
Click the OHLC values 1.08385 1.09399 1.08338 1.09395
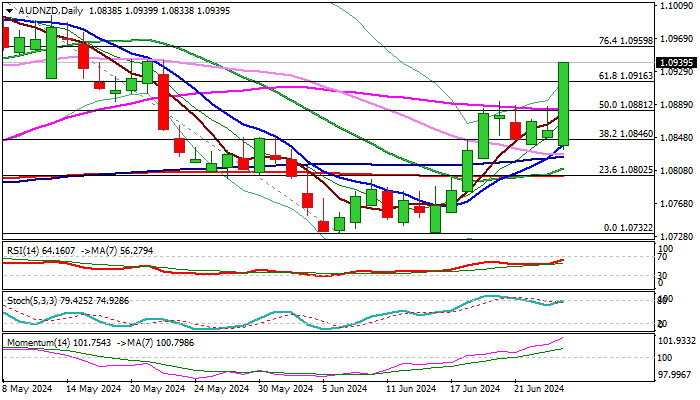[x=160, y=11]
